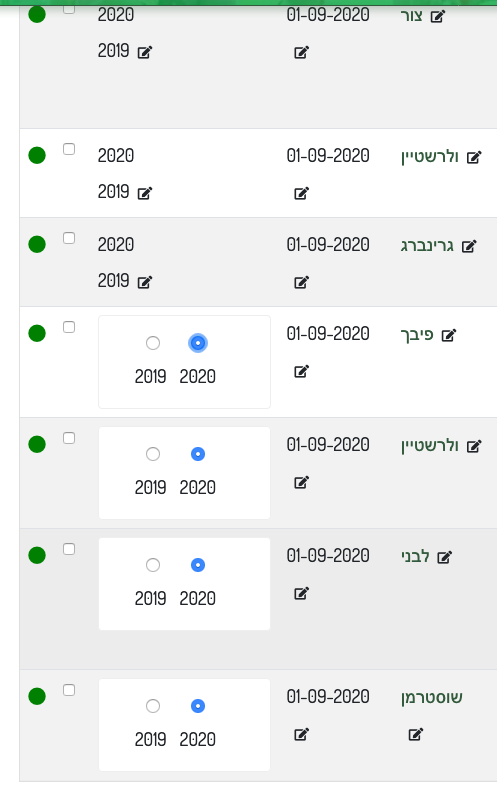Tick the checkbox in the שוסטרמן row
497x792 pixels.
tap(69, 690)
